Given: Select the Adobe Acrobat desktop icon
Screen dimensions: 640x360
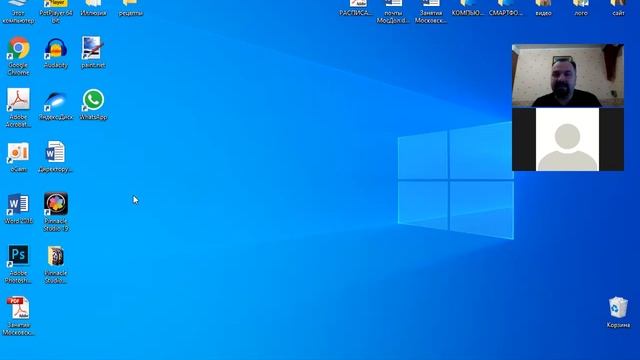Looking at the screenshot, I should tap(18, 107).
